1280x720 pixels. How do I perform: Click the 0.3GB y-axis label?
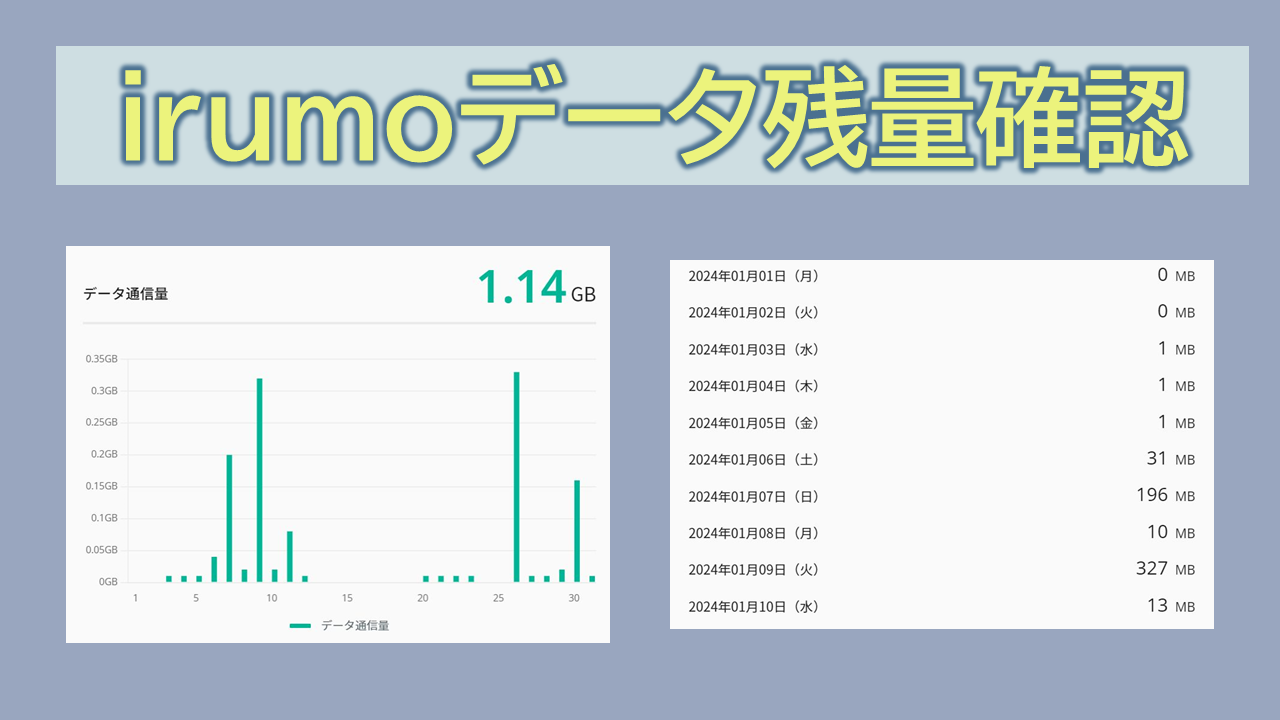pos(104,390)
